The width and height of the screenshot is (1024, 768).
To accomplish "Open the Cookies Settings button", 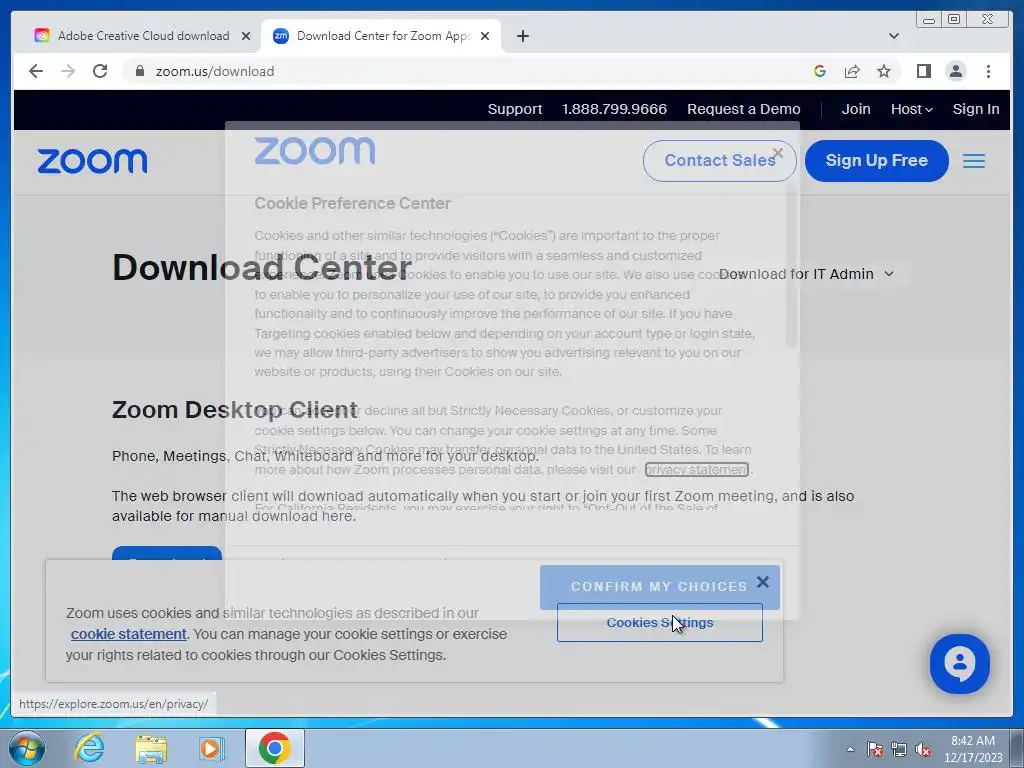I will 660,622.
